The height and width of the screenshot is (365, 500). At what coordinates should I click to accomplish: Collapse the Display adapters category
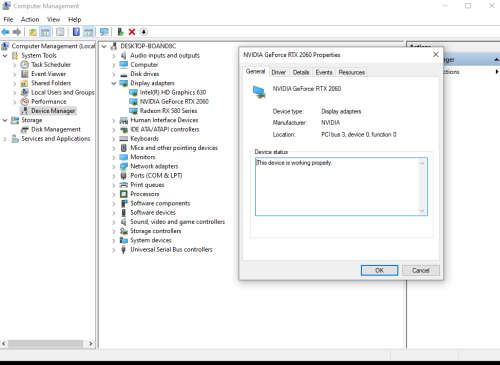click(x=114, y=83)
